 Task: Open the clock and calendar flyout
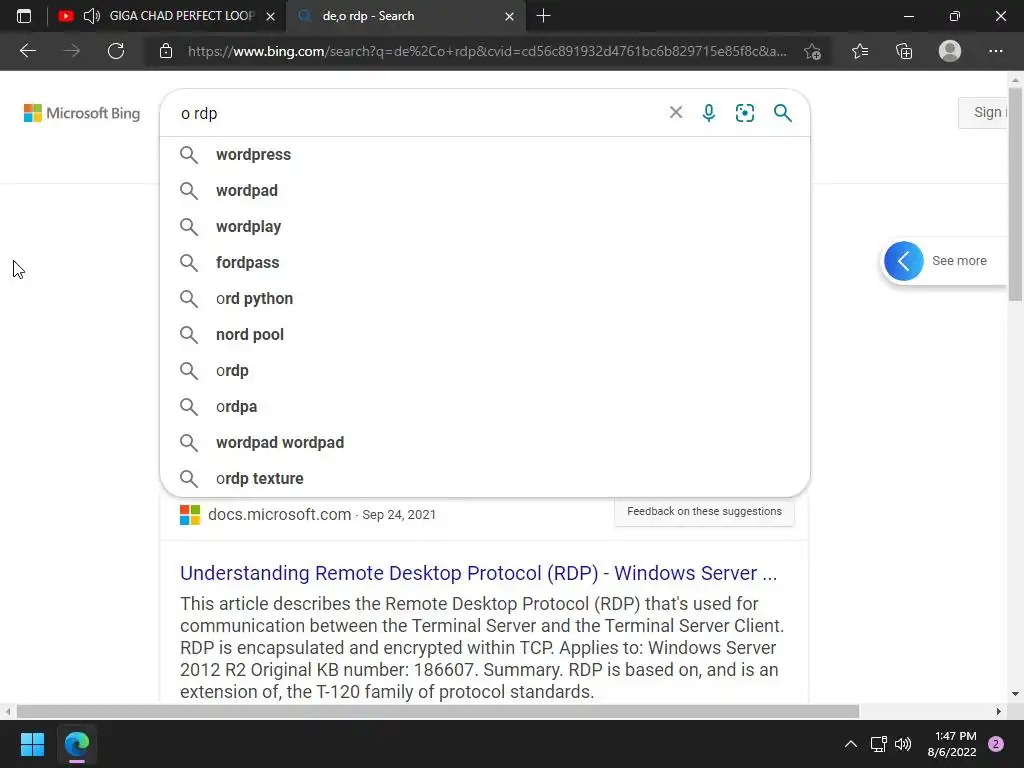click(952, 744)
